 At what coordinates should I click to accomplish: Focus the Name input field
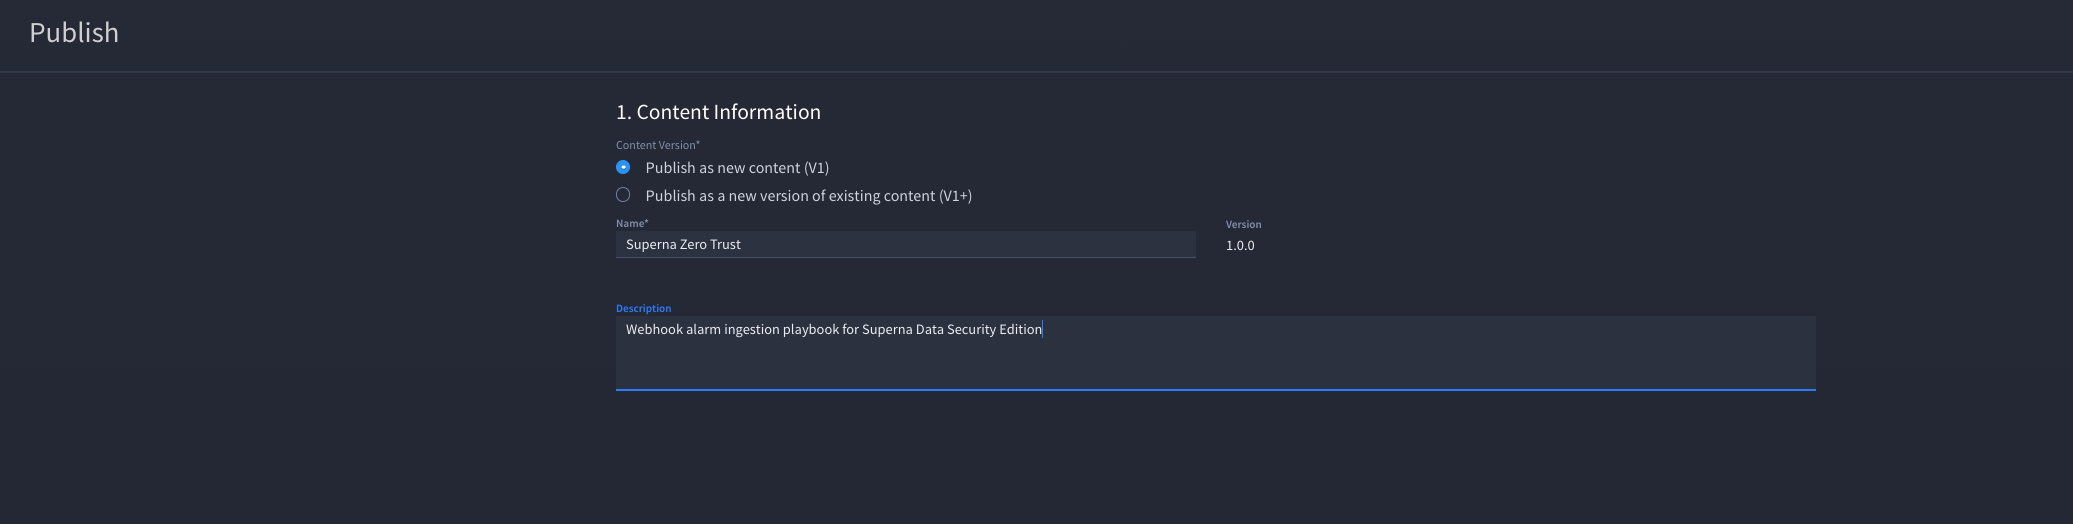[x=906, y=244]
